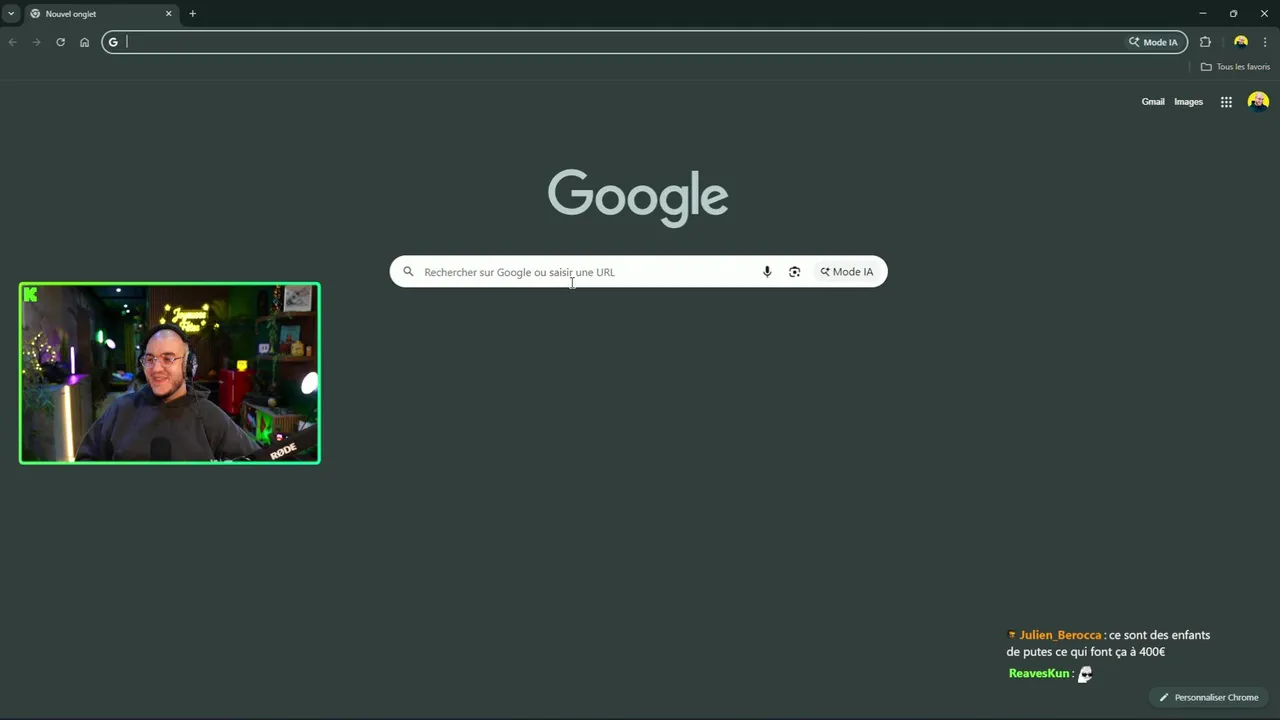Open the Gmail link
Viewport: 1280px width, 720px height.
pos(1153,102)
